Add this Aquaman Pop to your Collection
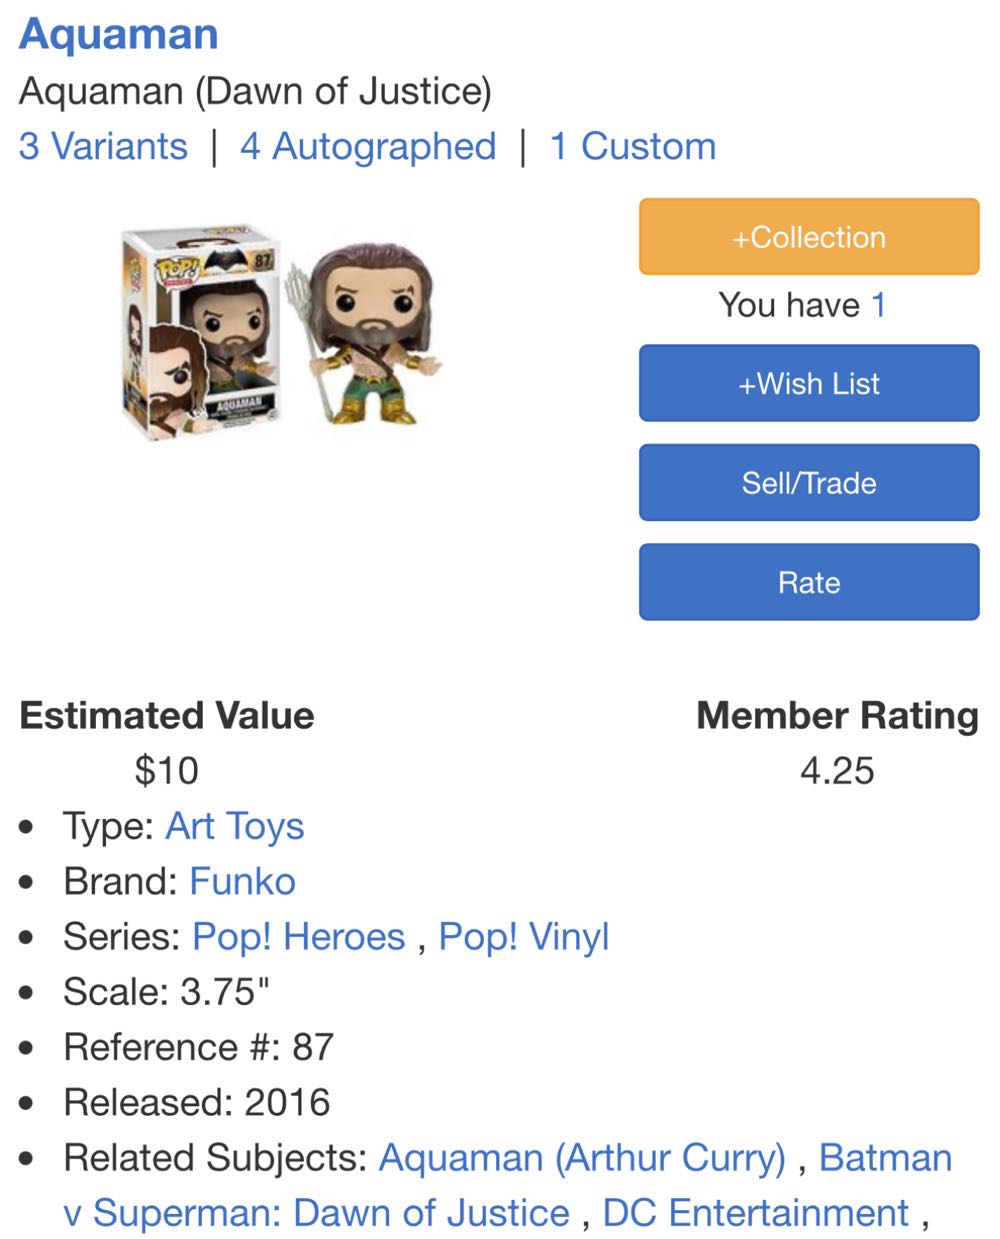The height and width of the screenshot is (1239, 1000). (807, 237)
